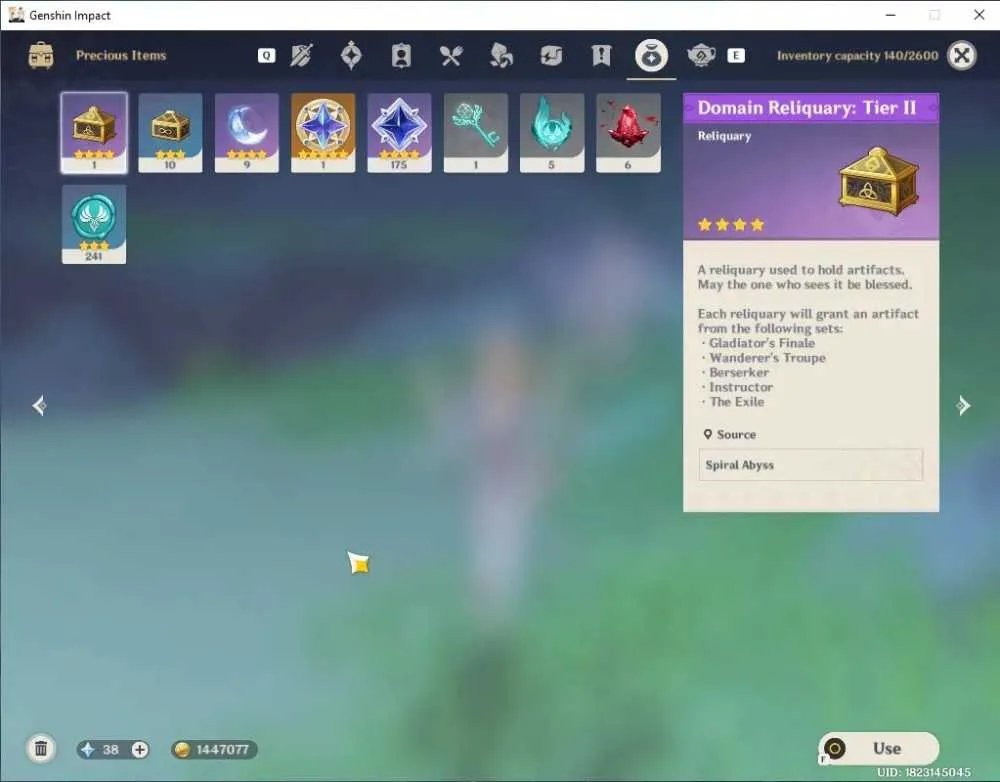Click the trash can delete icon
Viewport: 1000px width, 782px height.
41,748
